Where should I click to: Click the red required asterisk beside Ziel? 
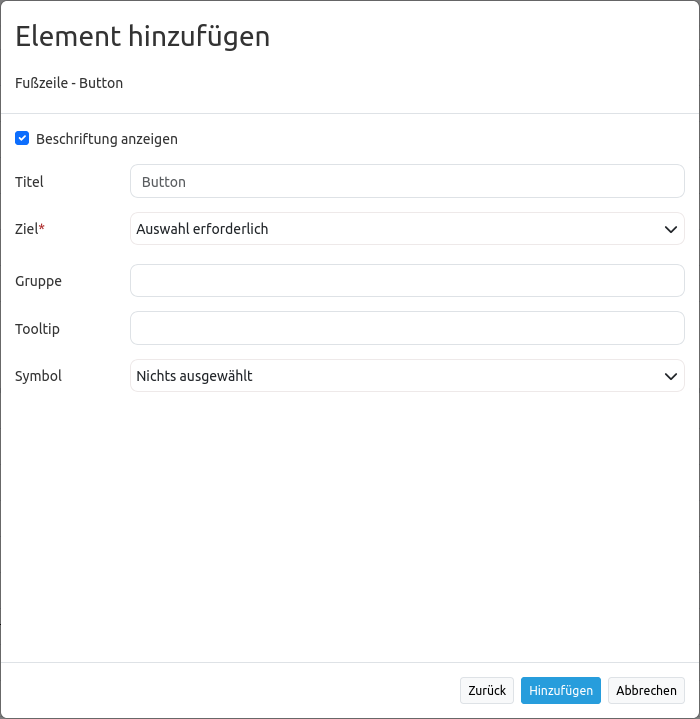[42, 228]
